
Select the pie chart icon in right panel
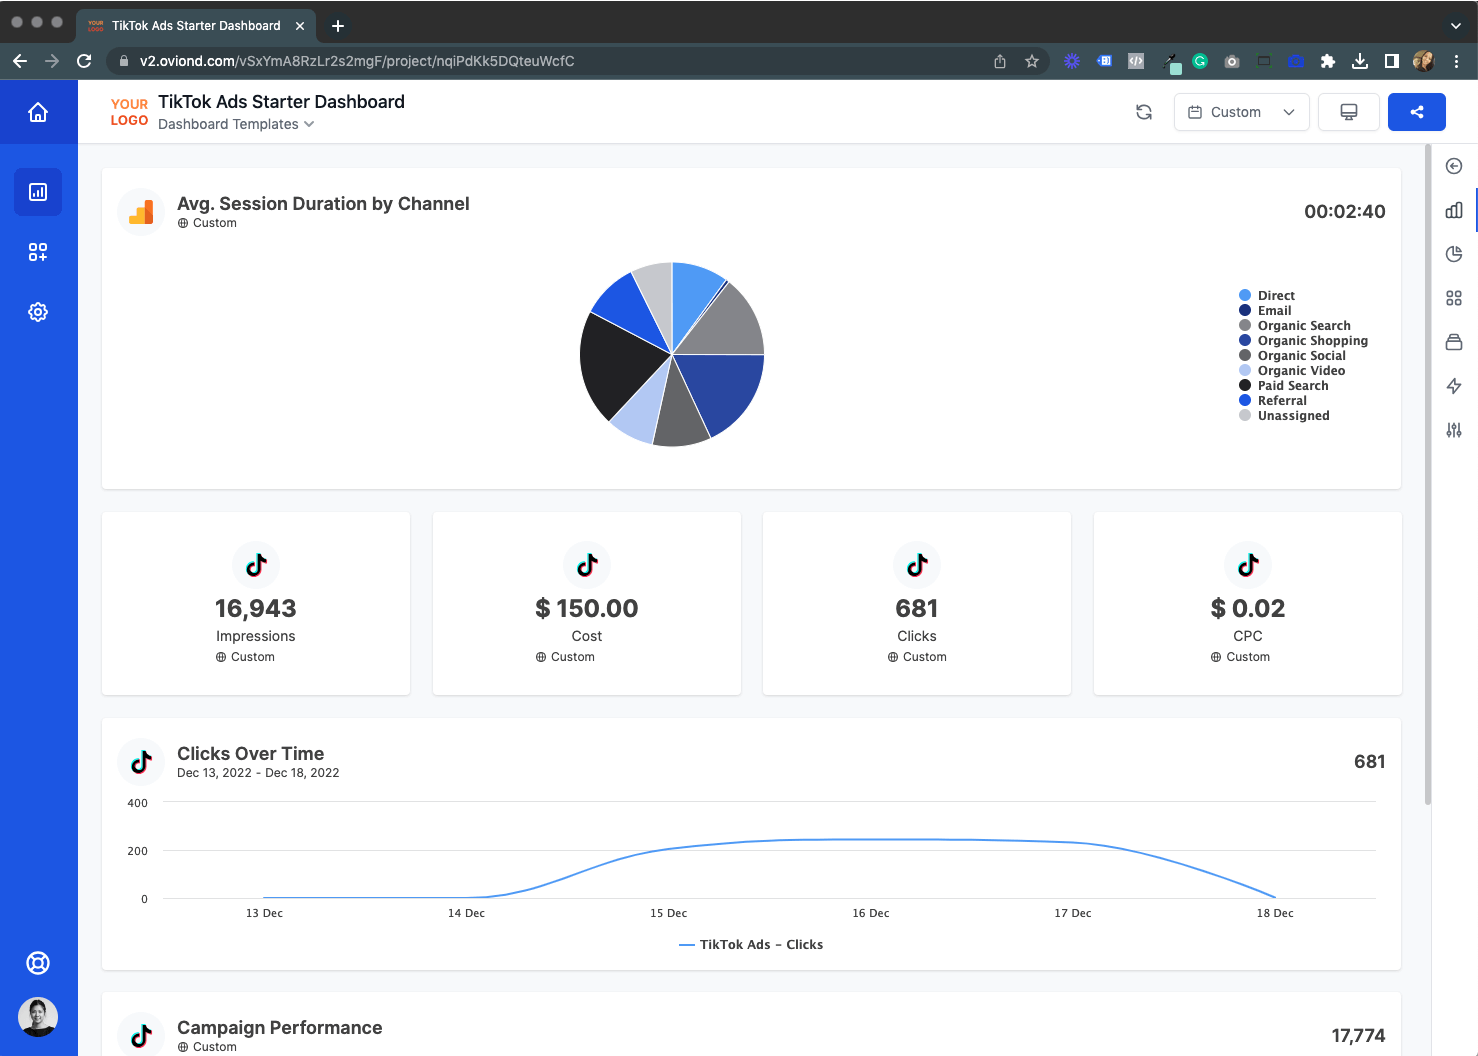[x=1454, y=254]
